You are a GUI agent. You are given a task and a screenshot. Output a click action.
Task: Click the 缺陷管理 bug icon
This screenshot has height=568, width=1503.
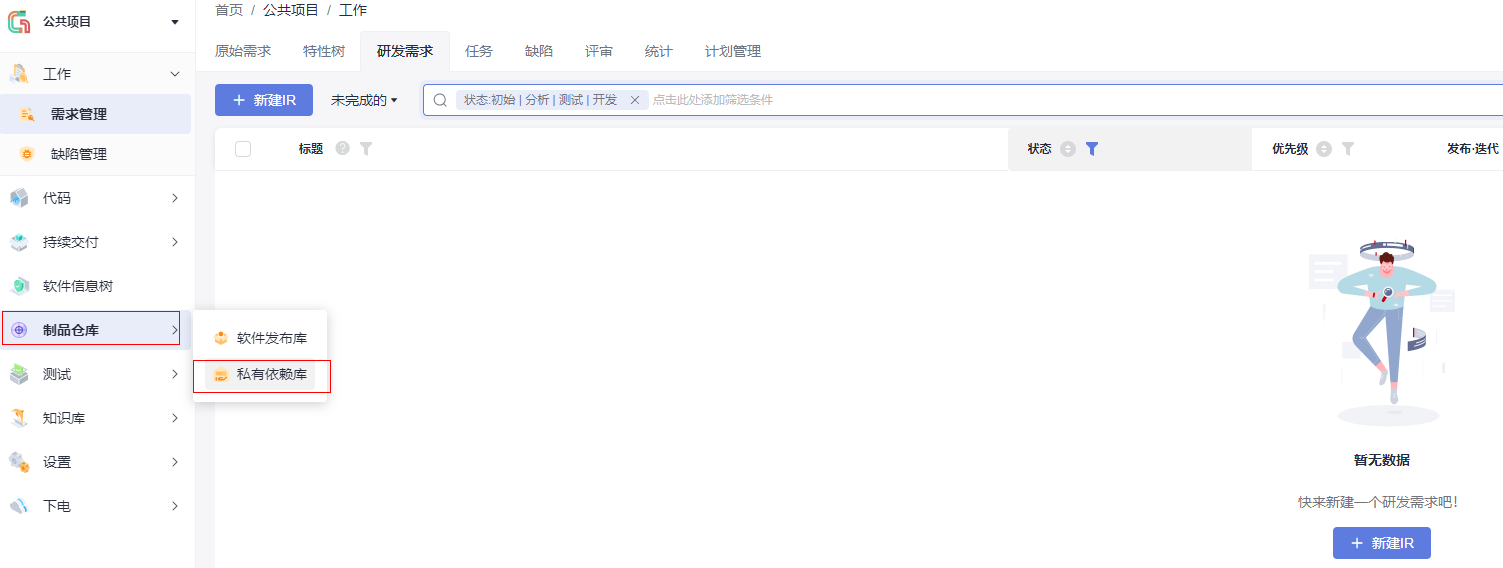(x=27, y=154)
